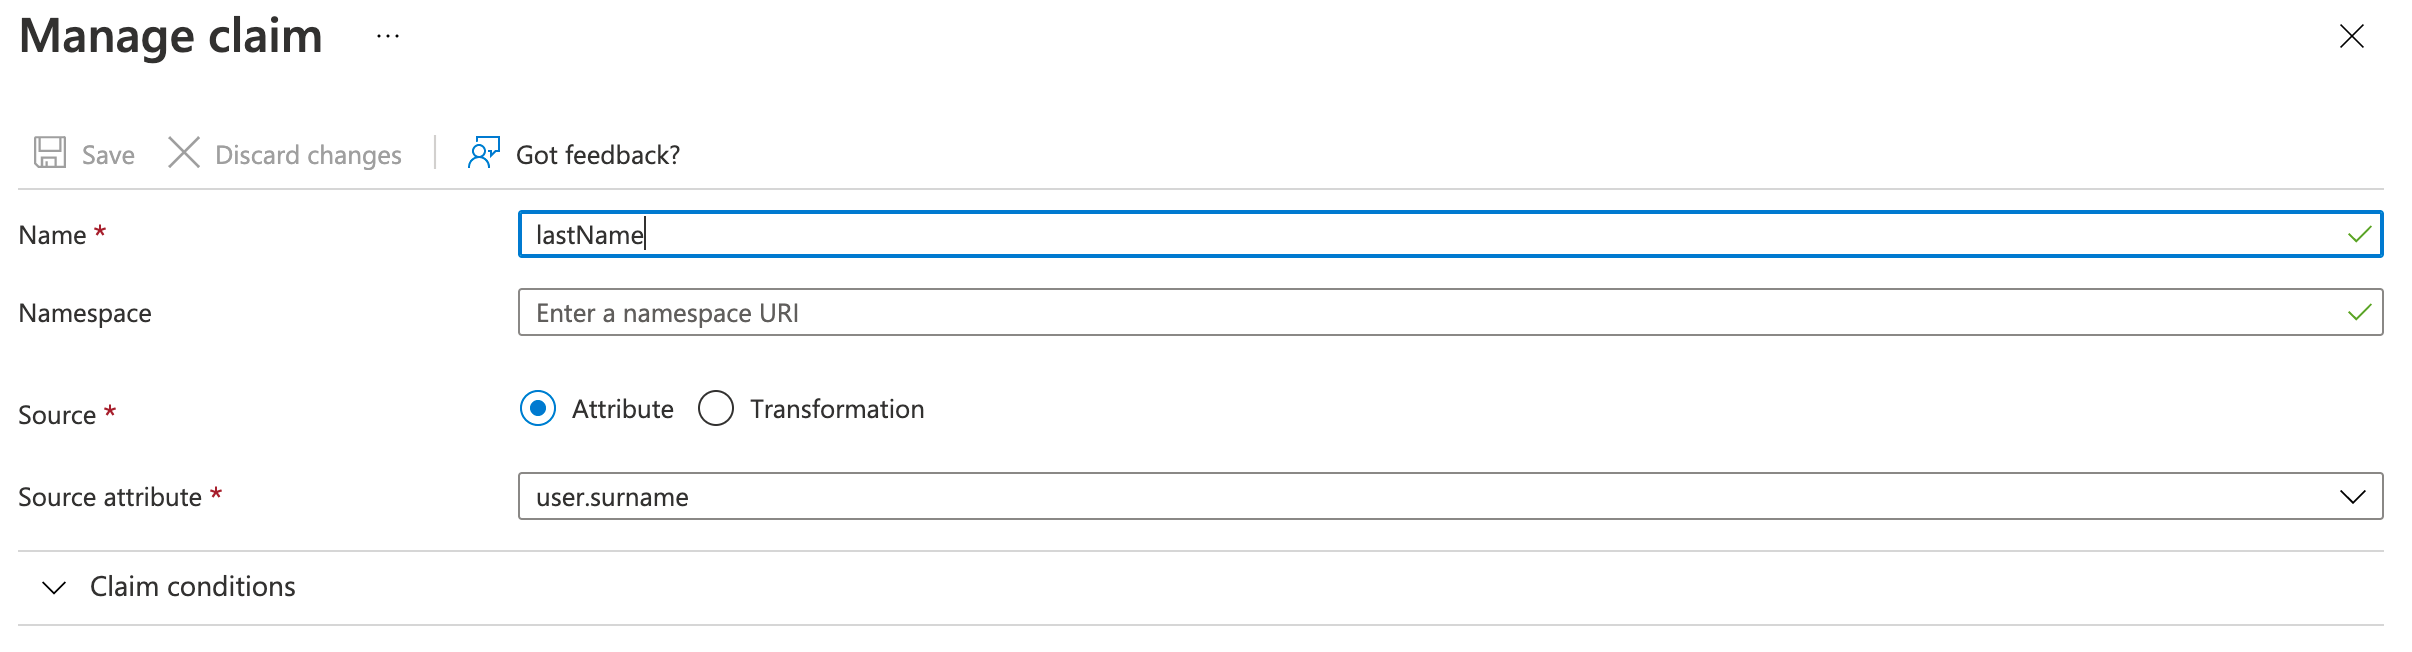Click the Discard changes X icon
Viewport: 2412px width, 652px height.
point(184,153)
